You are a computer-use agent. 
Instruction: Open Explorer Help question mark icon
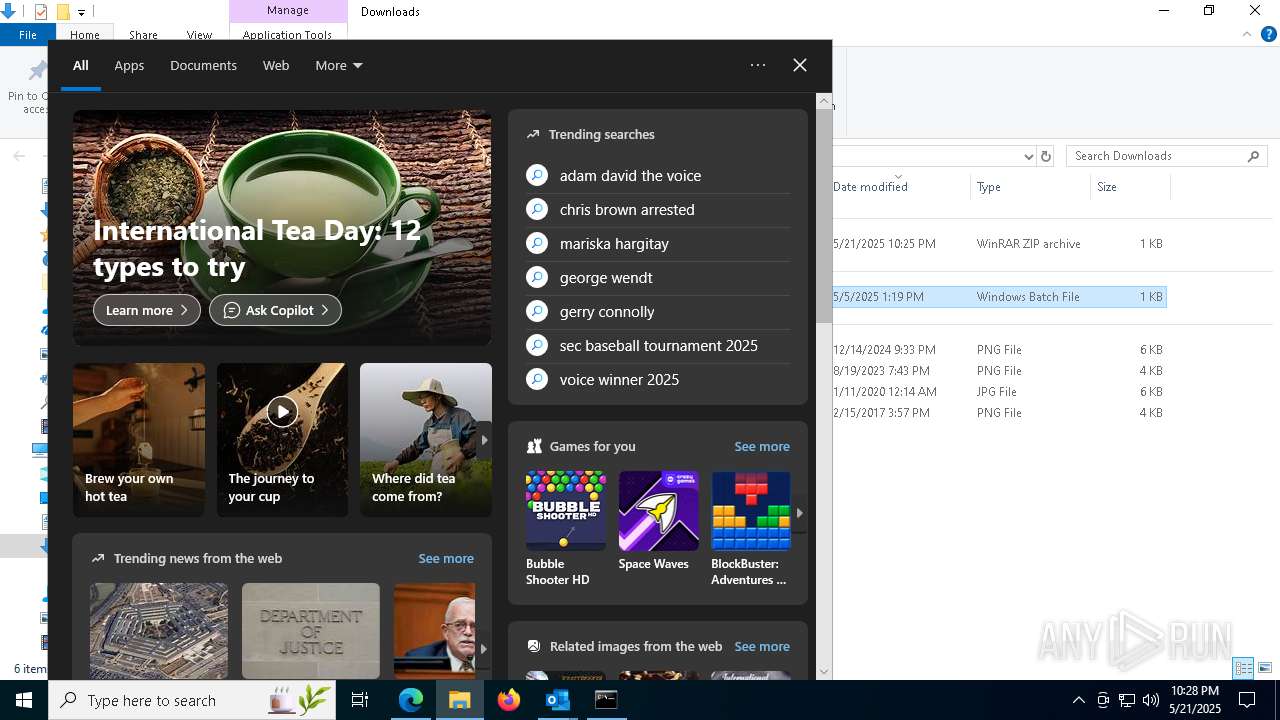pyautogui.click(x=1269, y=34)
